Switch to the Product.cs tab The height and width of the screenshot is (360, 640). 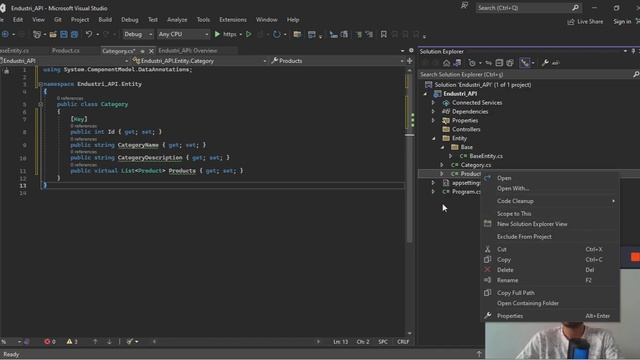(x=66, y=51)
